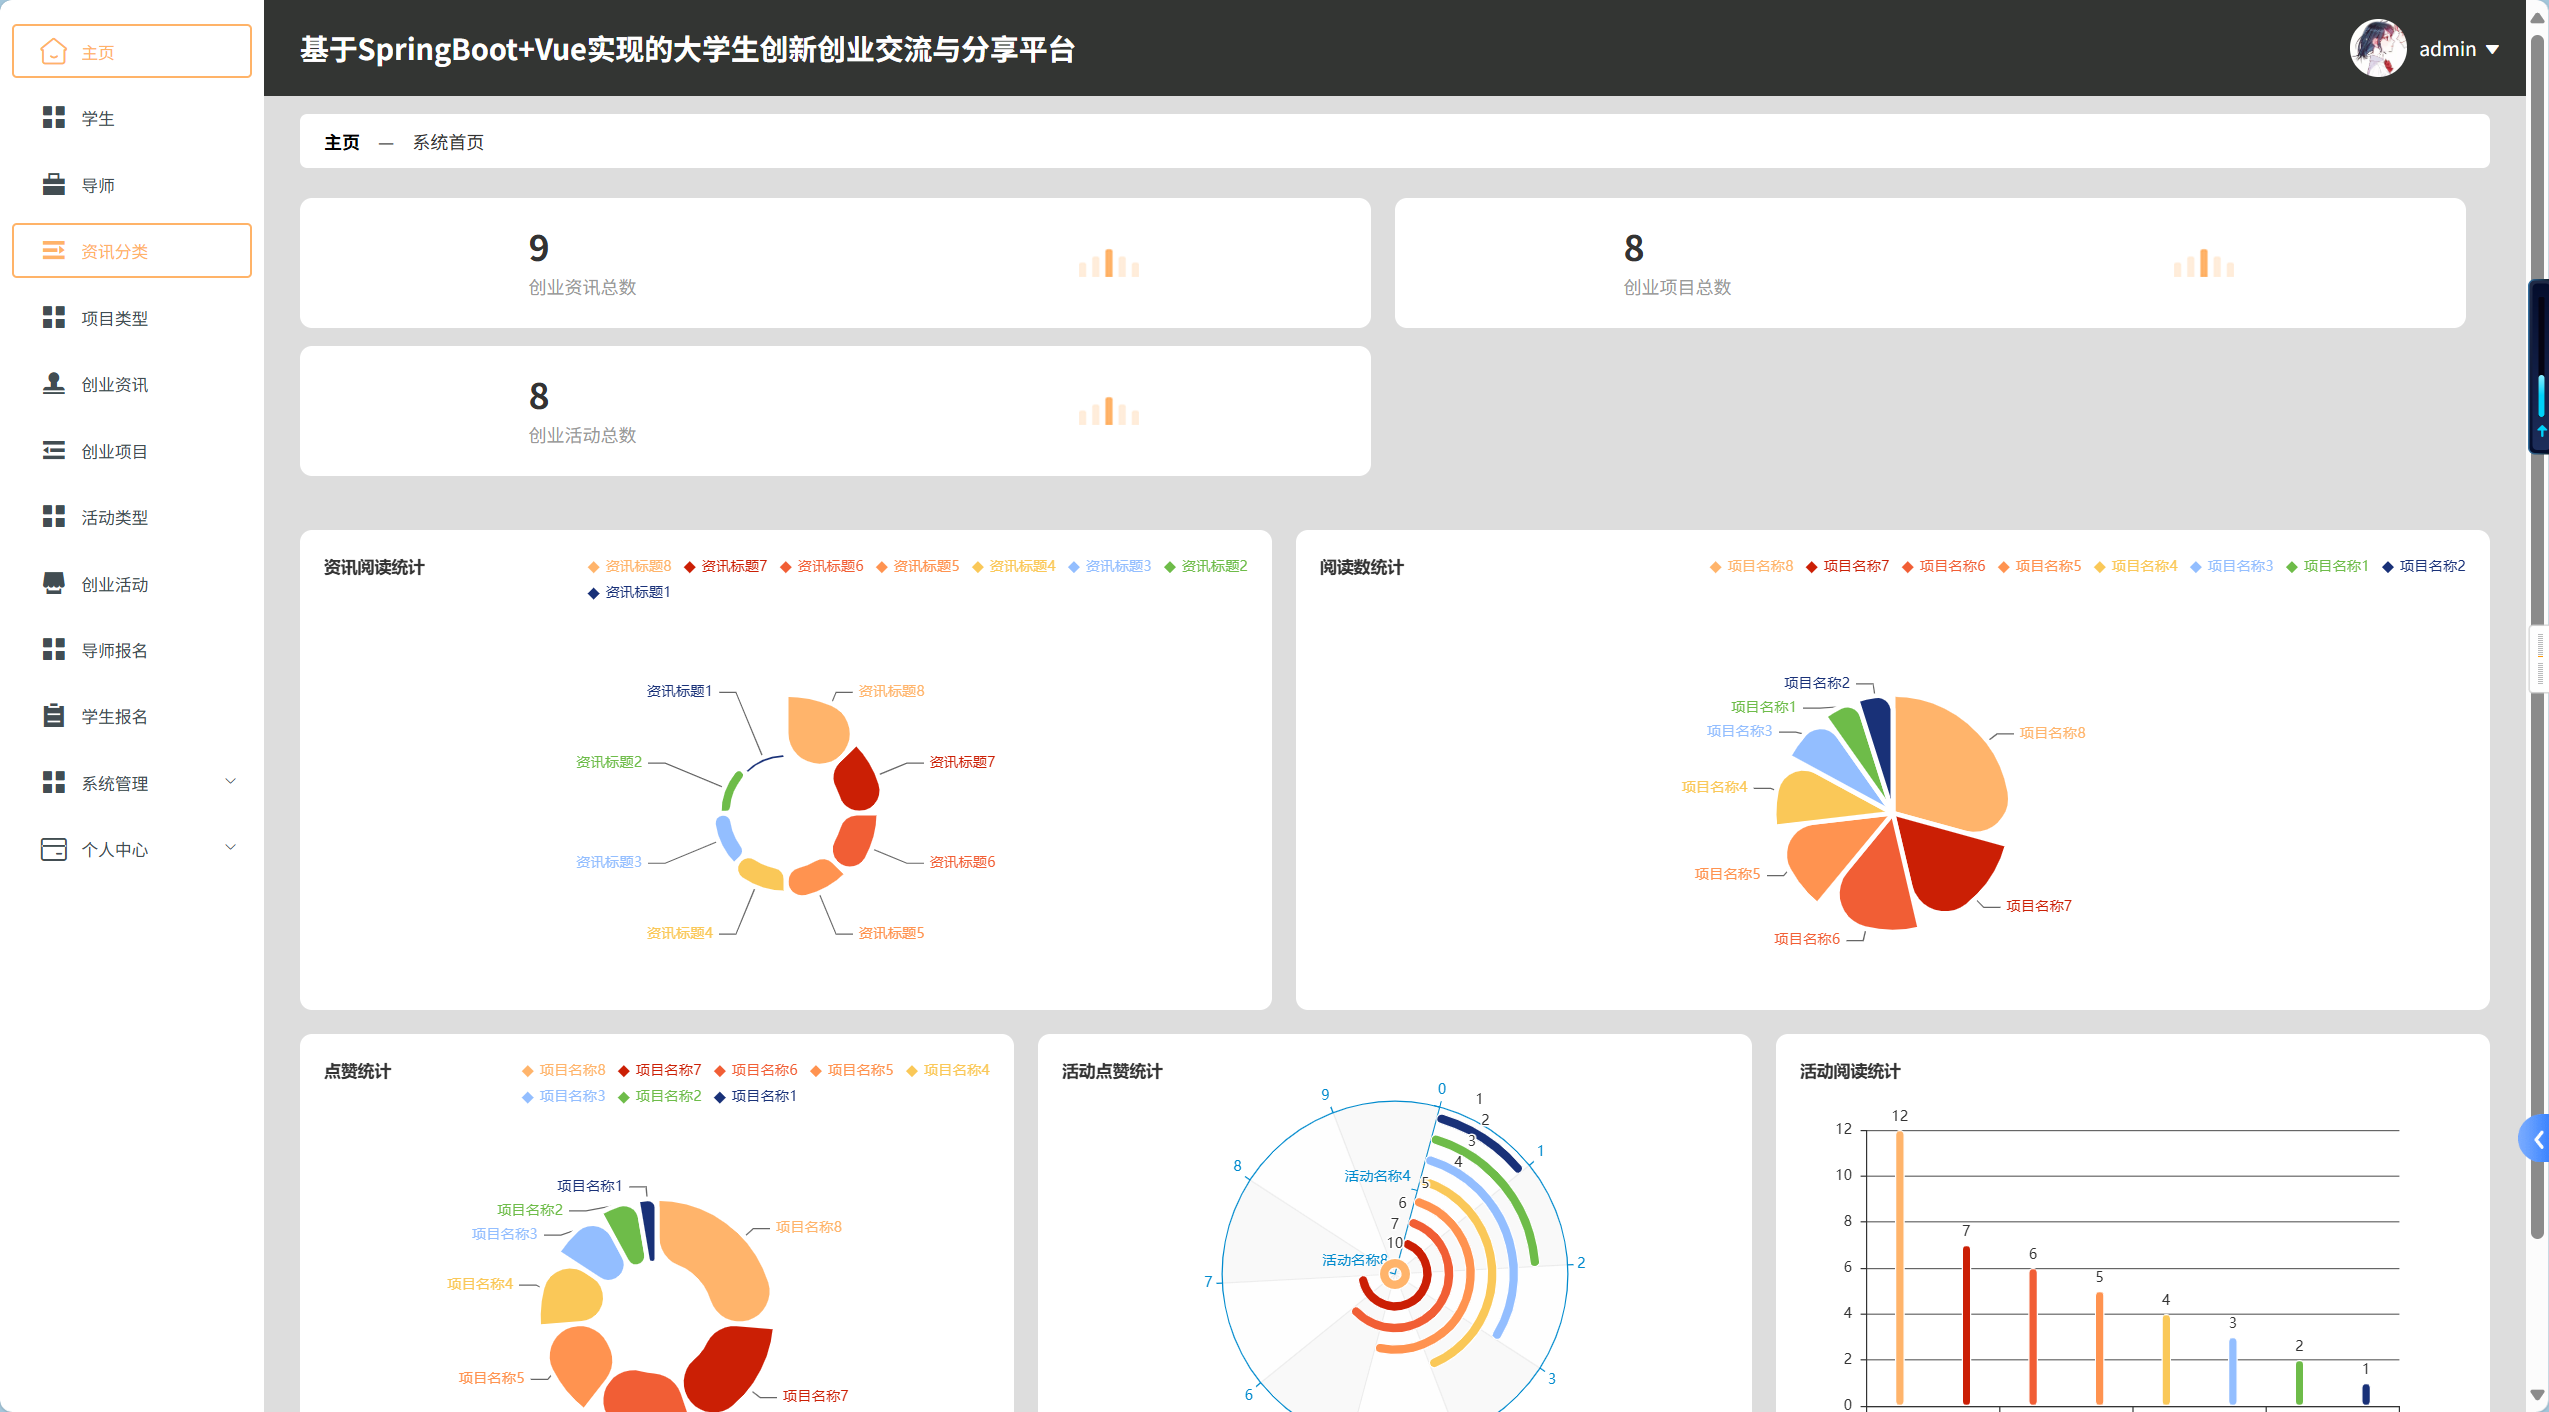This screenshot has height=1412, width=2549.
Task: Click the card icon next to 个人中心
Action: point(54,849)
